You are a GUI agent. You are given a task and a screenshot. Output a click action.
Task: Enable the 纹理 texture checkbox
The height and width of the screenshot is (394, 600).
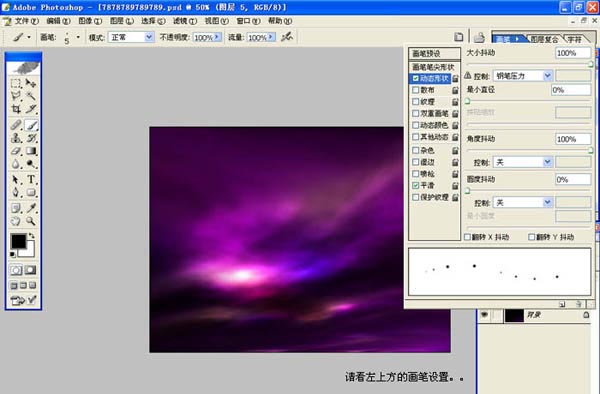(x=416, y=101)
